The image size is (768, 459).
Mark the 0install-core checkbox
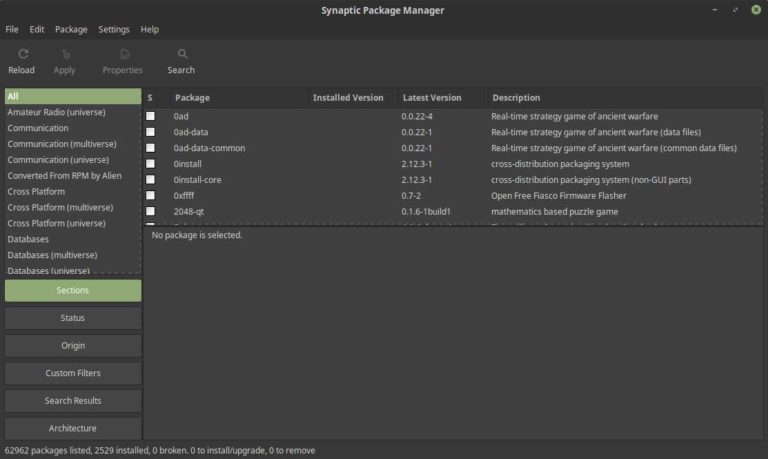(x=150, y=180)
